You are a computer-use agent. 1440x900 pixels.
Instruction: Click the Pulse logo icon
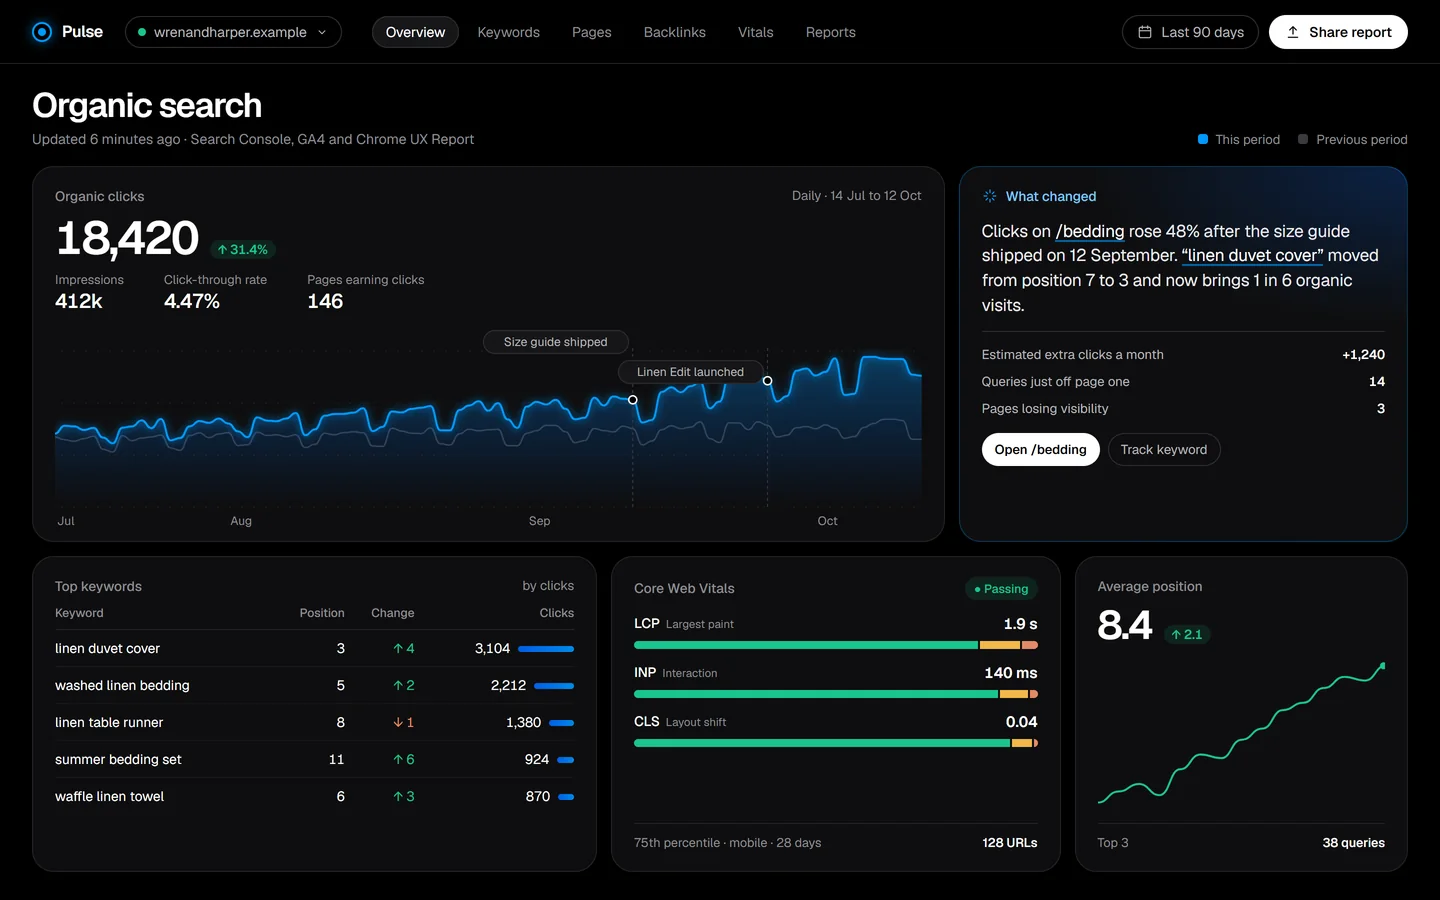coord(42,32)
